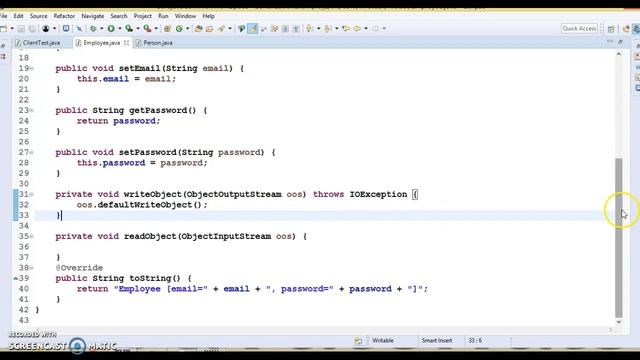This screenshot has height=360, width=640.
Task: Maximize the editor area
Action: coord(620,42)
